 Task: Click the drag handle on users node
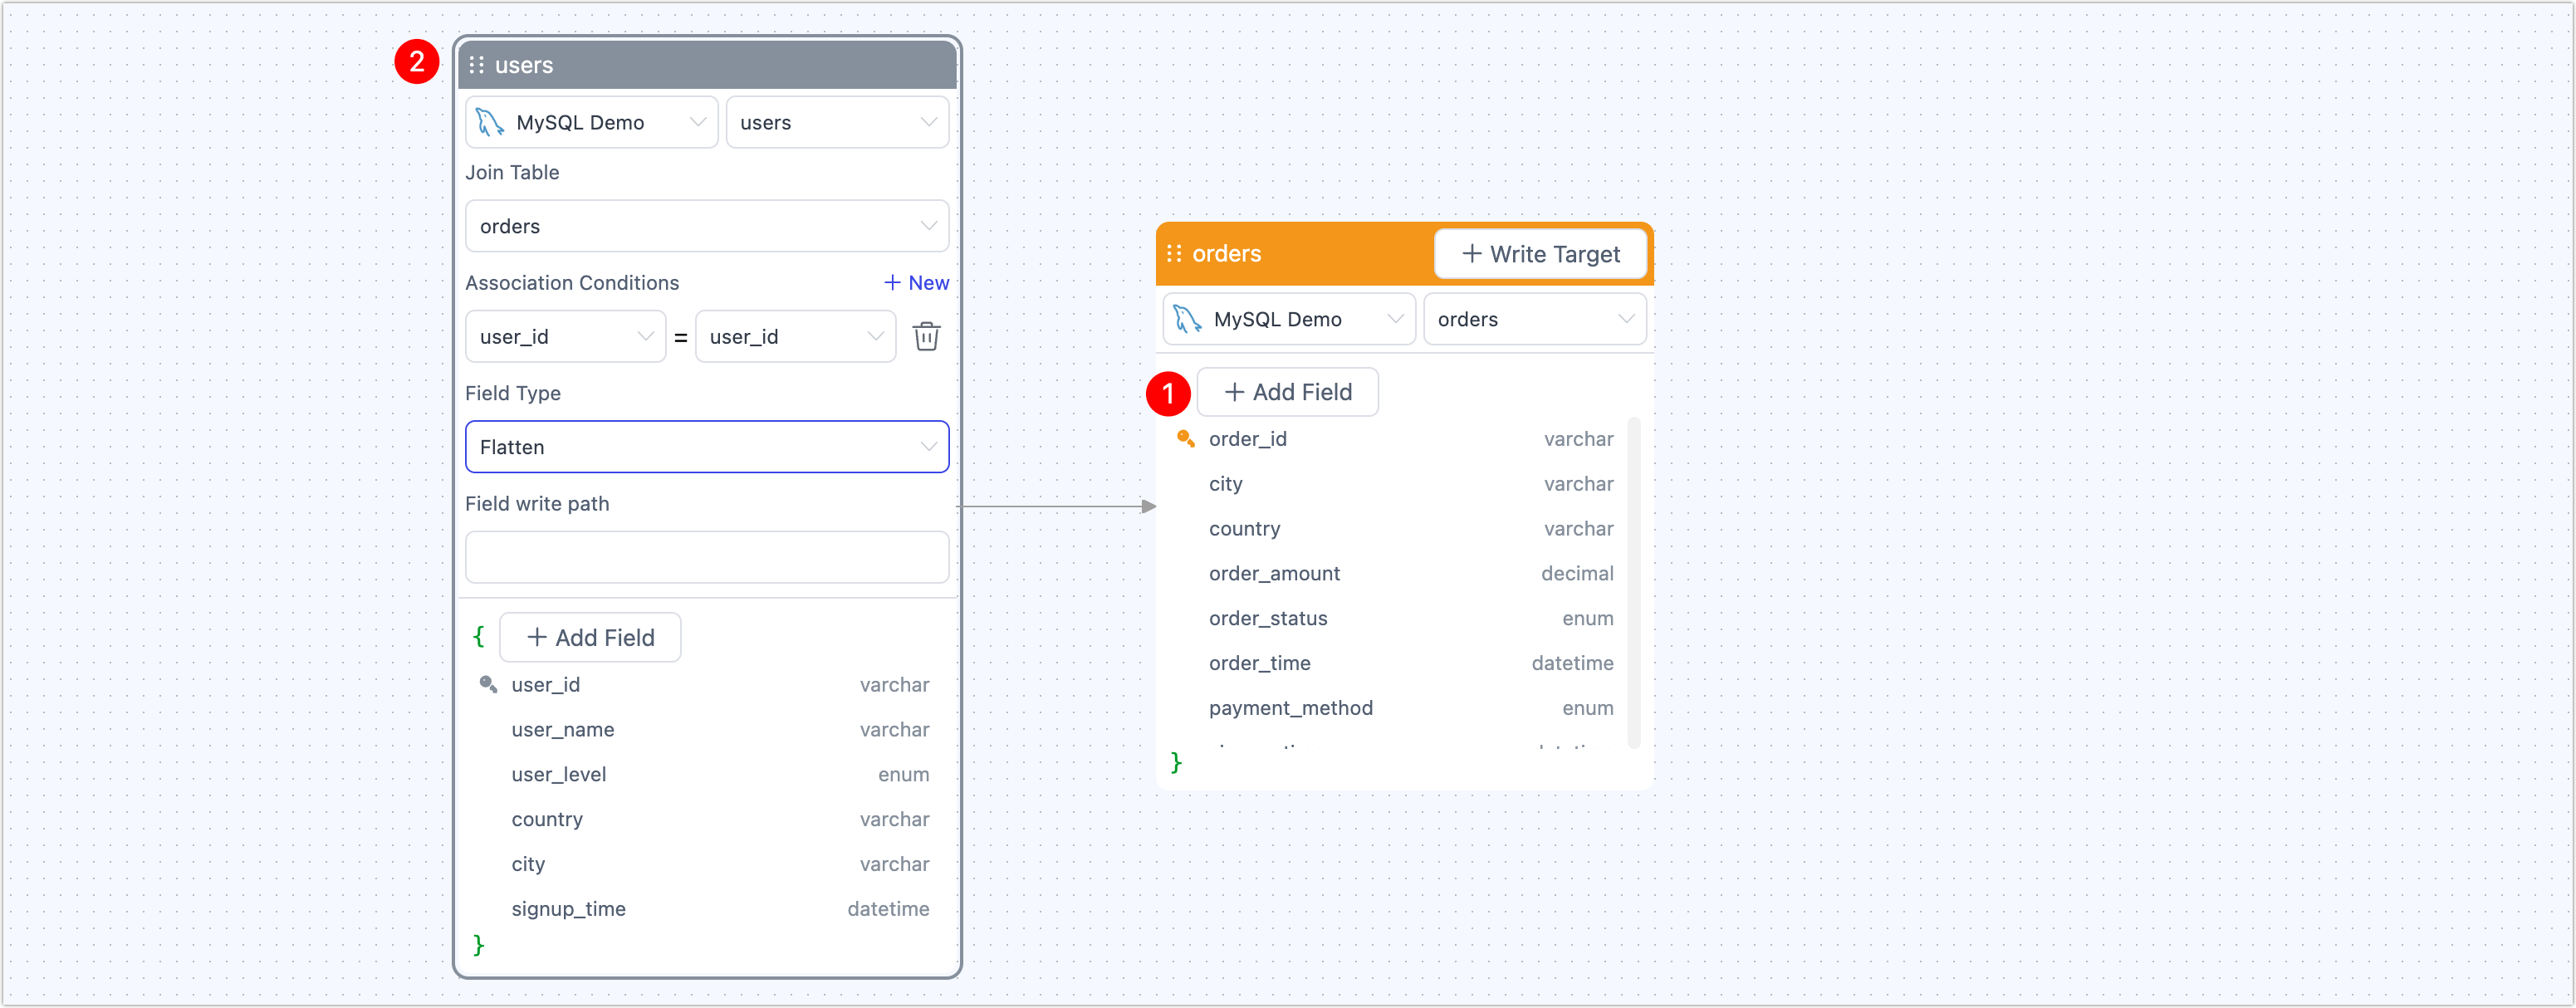coord(476,65)
